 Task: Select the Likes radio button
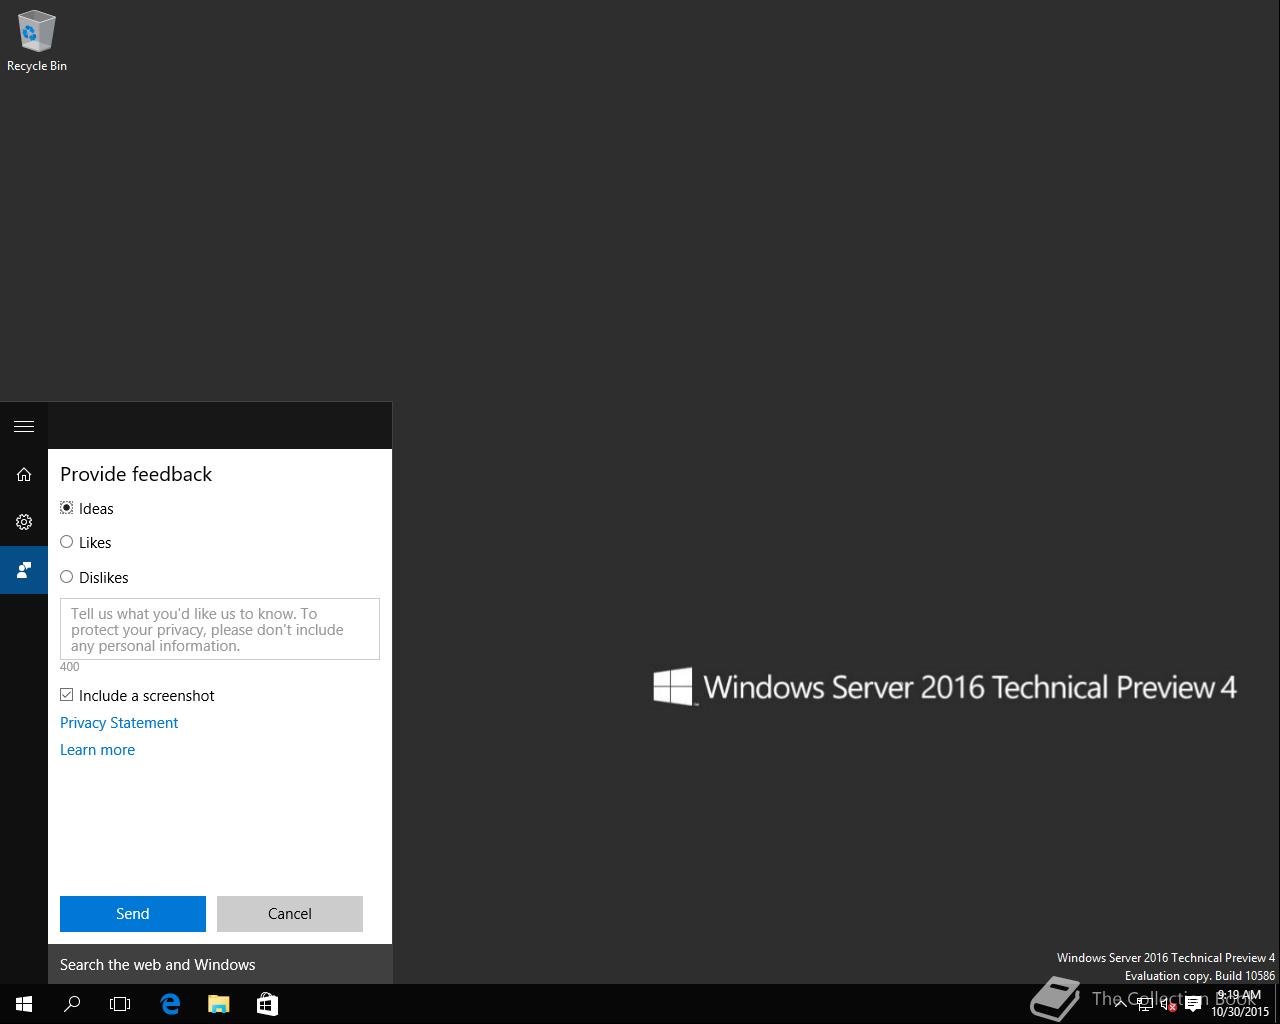(67, 542)
